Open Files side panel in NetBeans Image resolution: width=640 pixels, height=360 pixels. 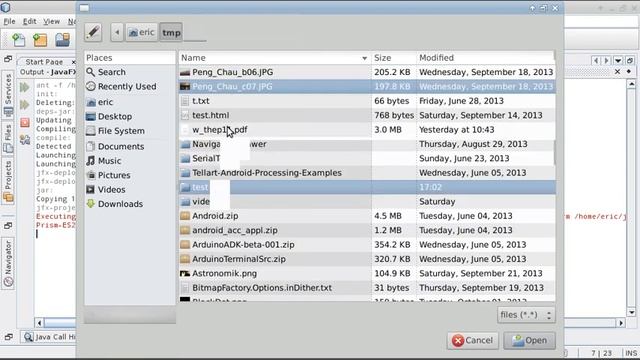click(8, 139)
